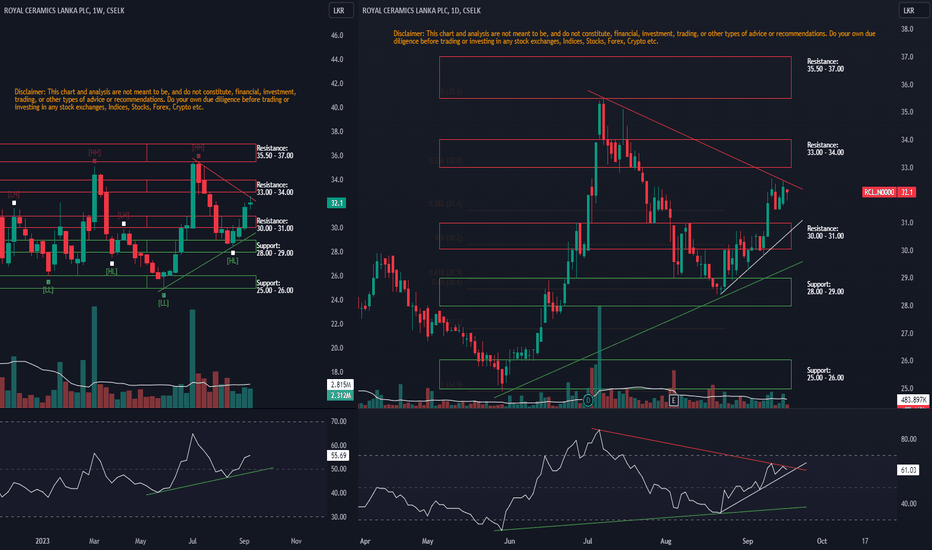Click the 2.815M volume label
932x550 pixels.
(x=341, y=385)
